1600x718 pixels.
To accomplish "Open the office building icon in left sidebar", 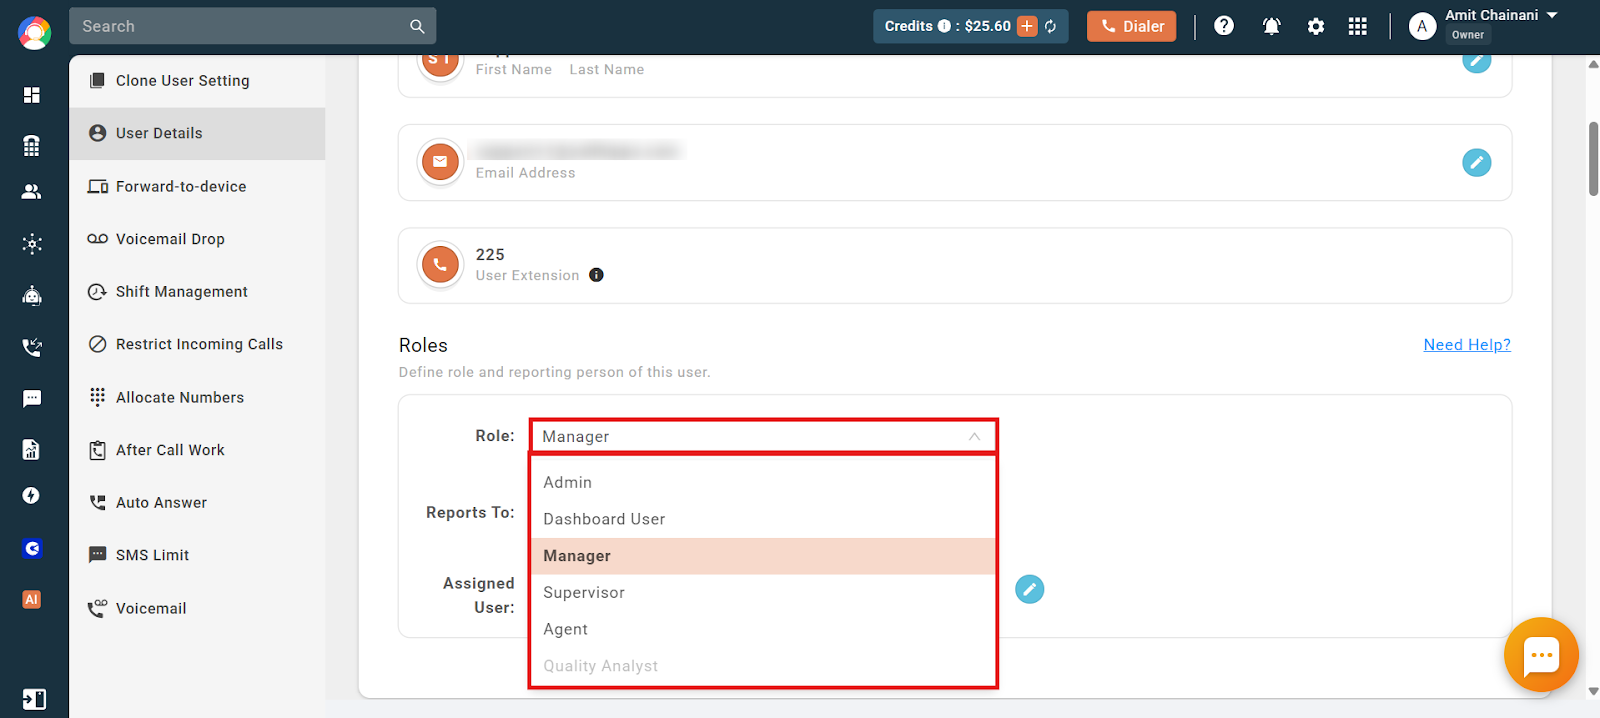I will point(32,146).
